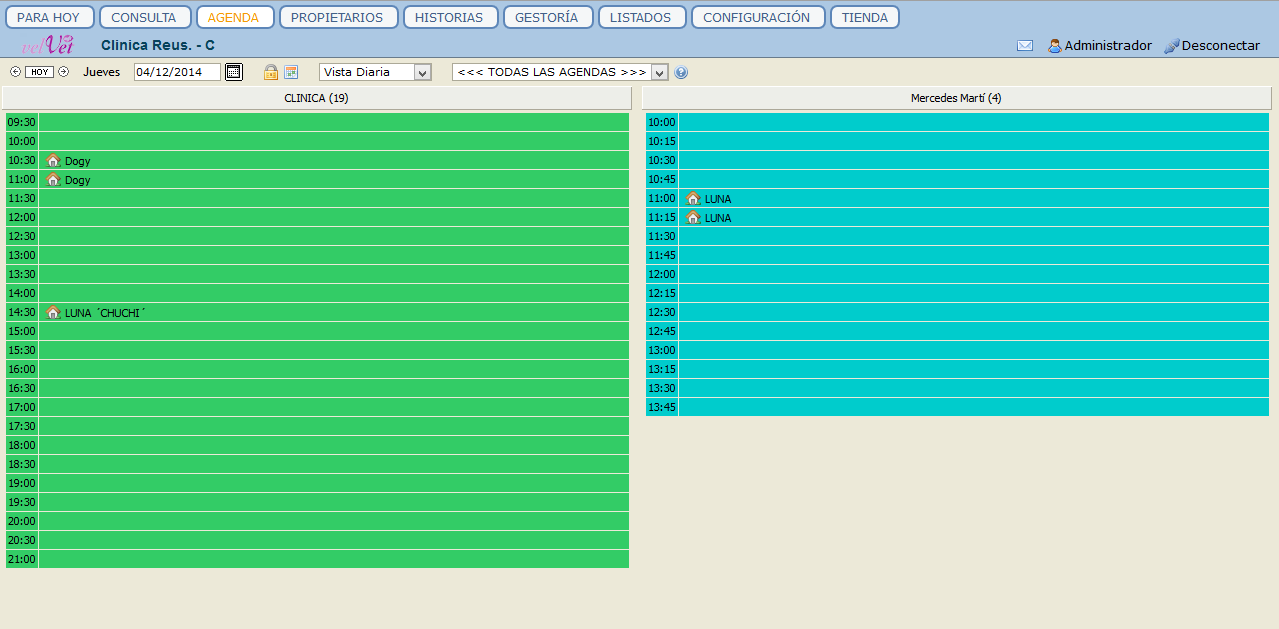Click the date input field

[176, 72]
